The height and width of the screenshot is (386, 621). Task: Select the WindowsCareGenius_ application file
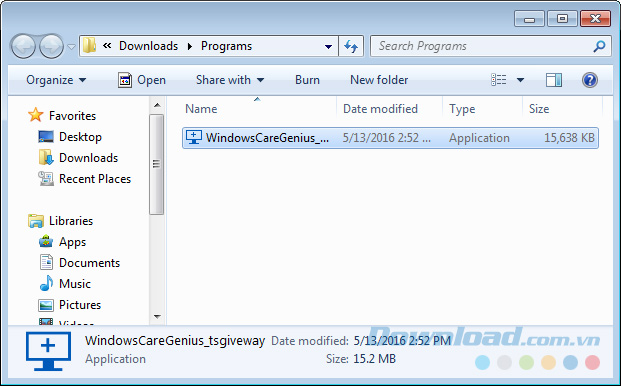pos(390,138)
